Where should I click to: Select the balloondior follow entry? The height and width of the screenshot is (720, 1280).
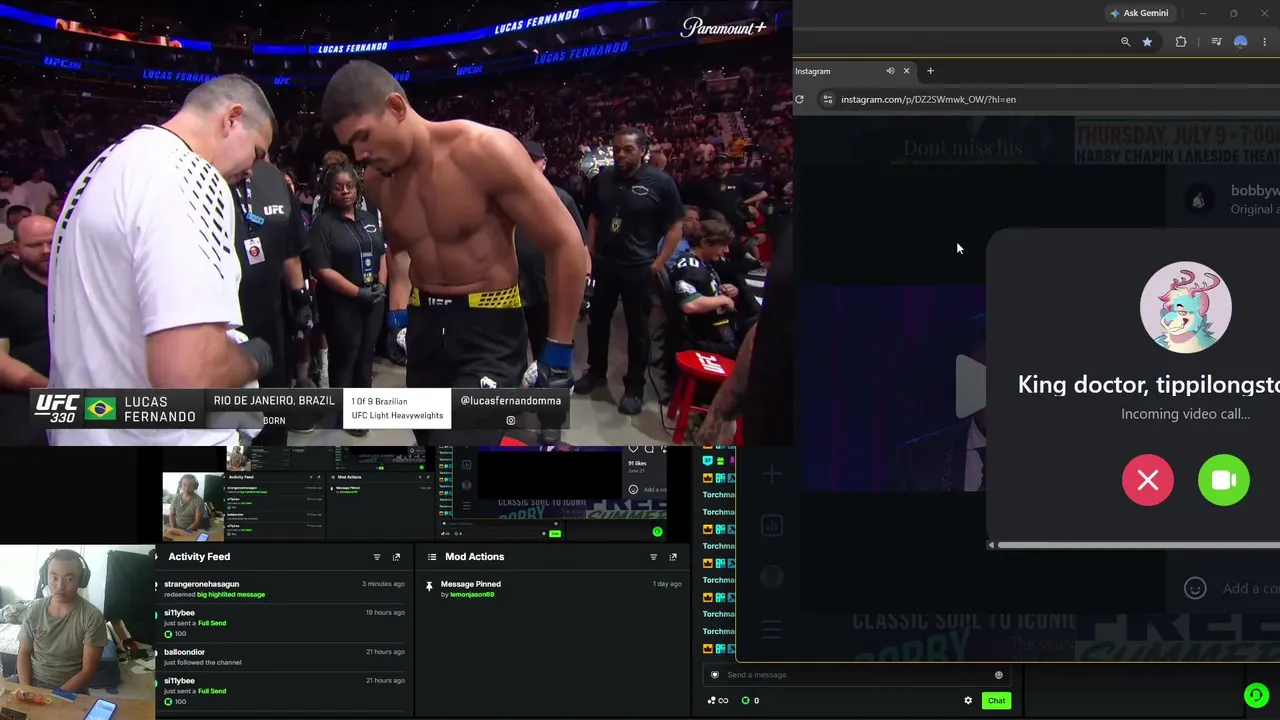[280, 657]
